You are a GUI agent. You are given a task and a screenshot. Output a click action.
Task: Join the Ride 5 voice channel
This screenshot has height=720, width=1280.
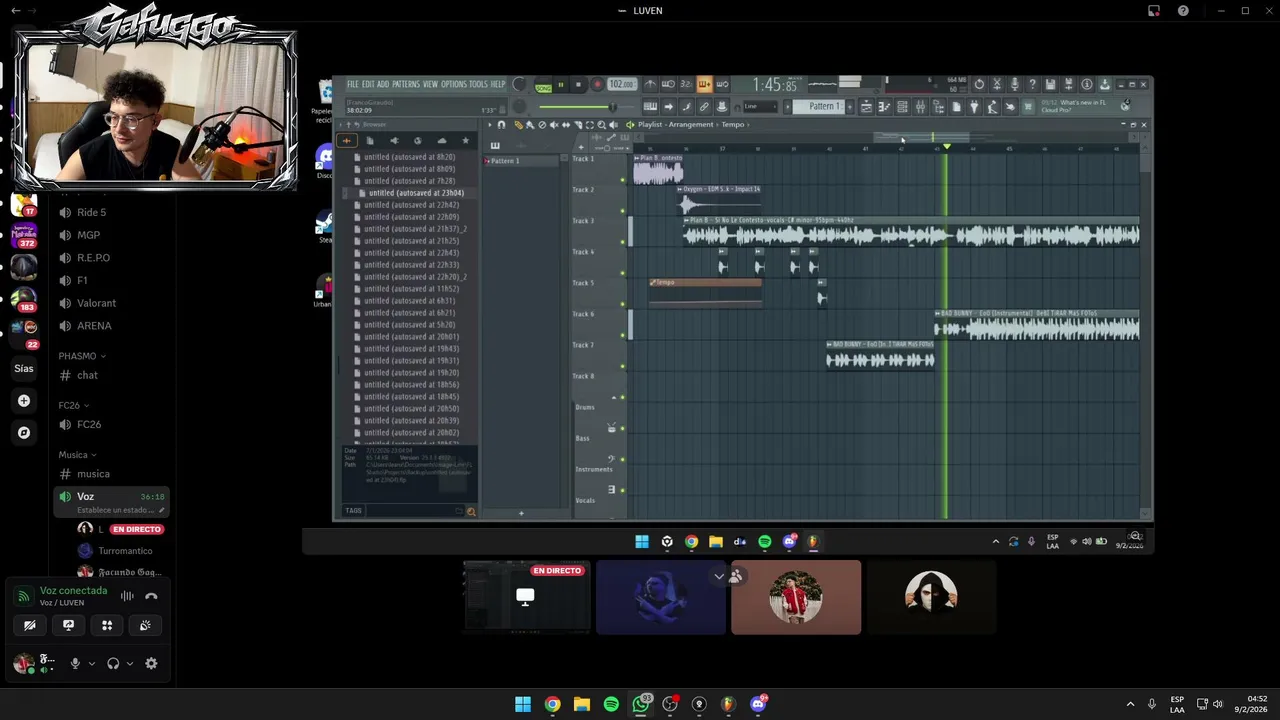(91, 212)
